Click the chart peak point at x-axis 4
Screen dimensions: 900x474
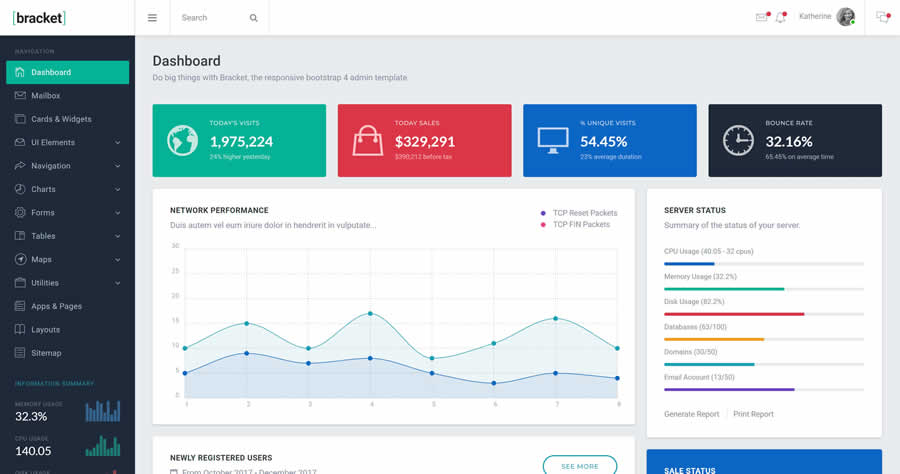coord(370,313)
